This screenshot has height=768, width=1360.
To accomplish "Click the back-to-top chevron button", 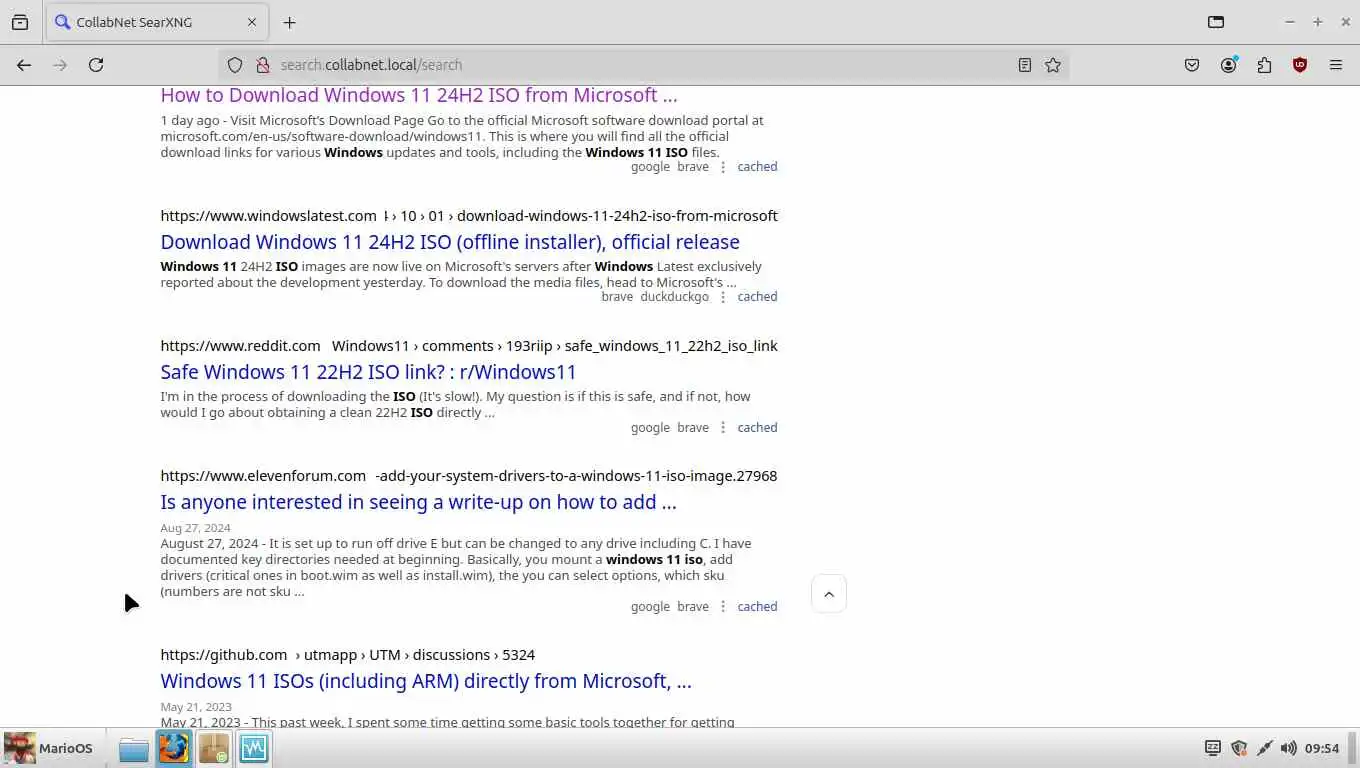I will [x=829, y=594].
